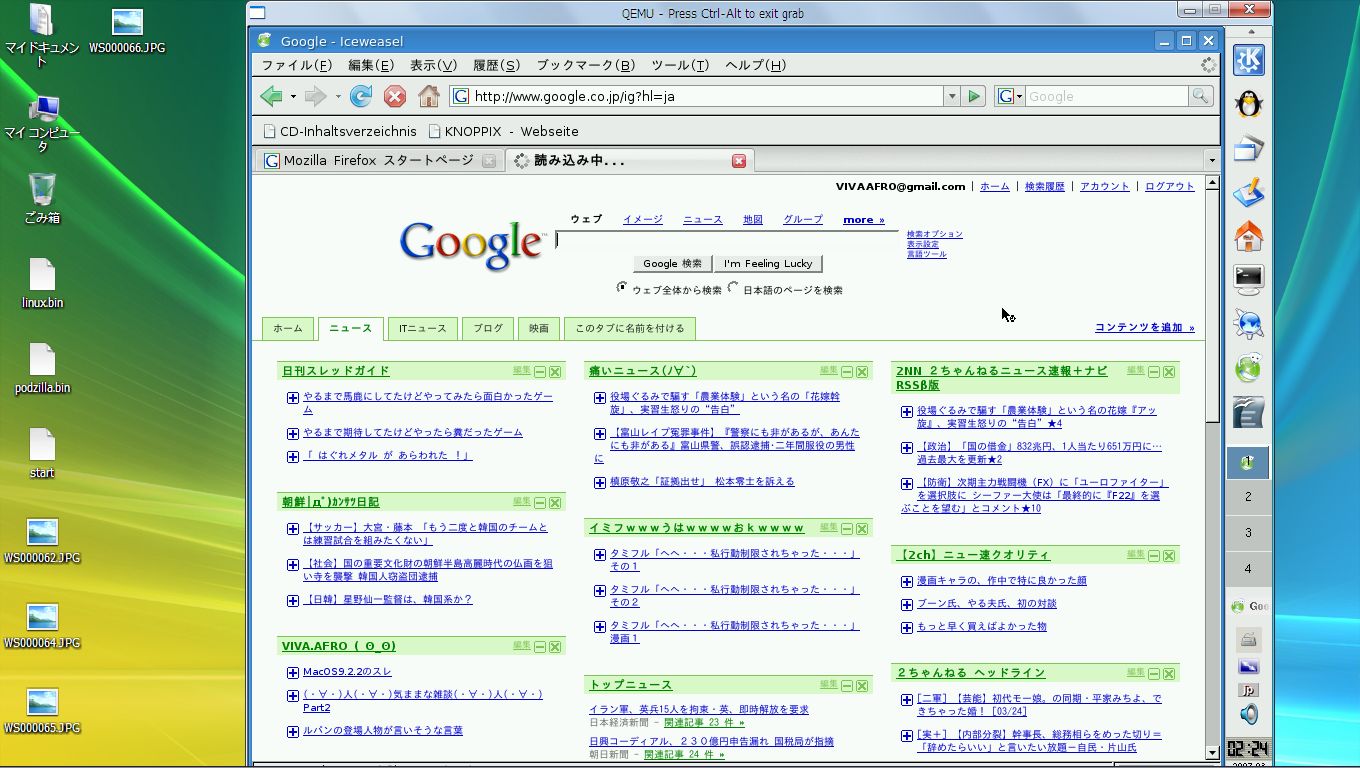Stop loading with the red X button
Viewport: 1360px width, 768px height.
(395, 96)
